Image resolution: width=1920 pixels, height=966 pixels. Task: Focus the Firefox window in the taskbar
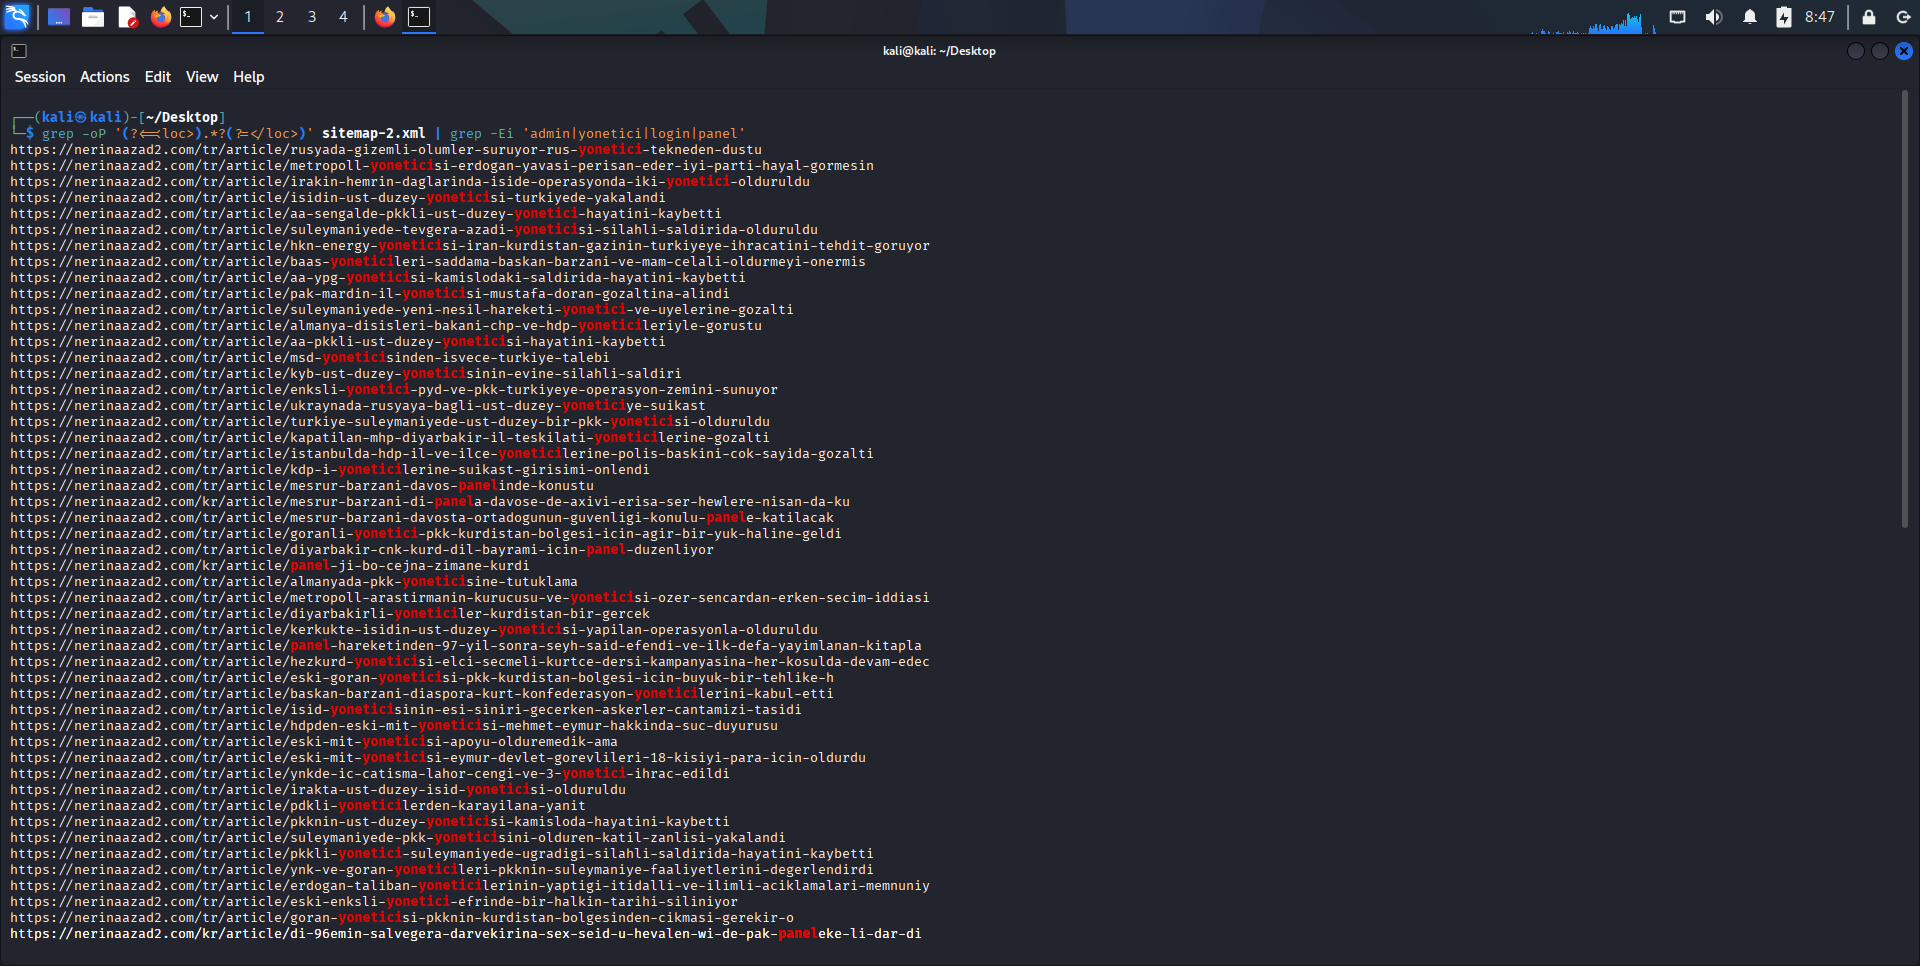[385, 17]
